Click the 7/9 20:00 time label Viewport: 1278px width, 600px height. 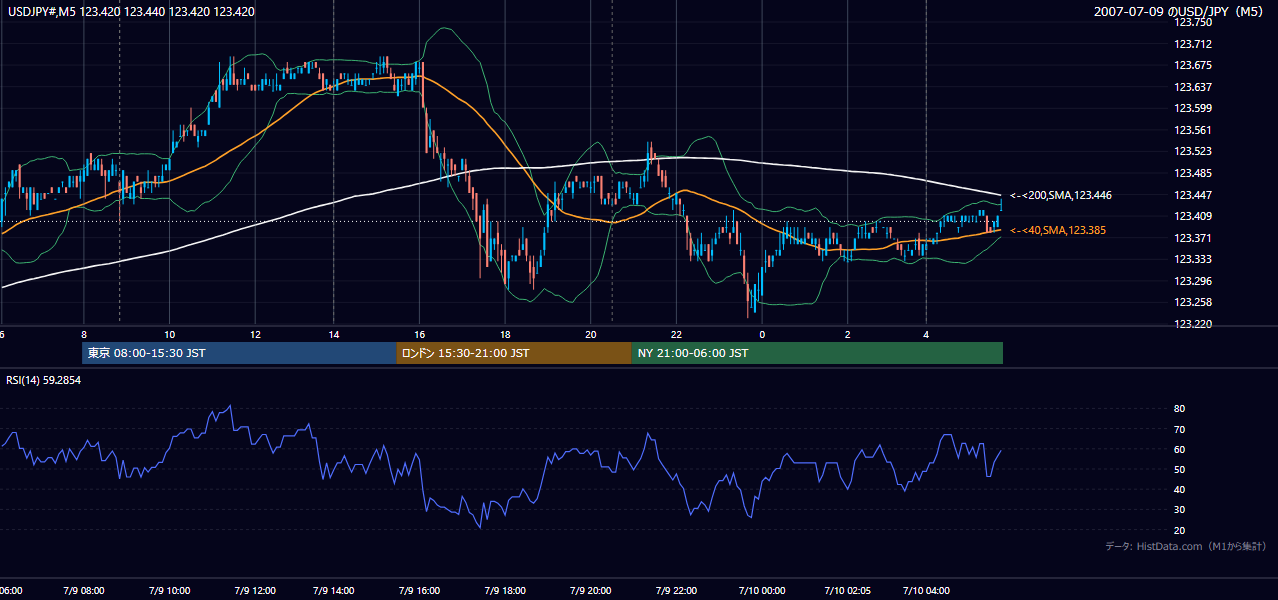(x=591, y=590)
